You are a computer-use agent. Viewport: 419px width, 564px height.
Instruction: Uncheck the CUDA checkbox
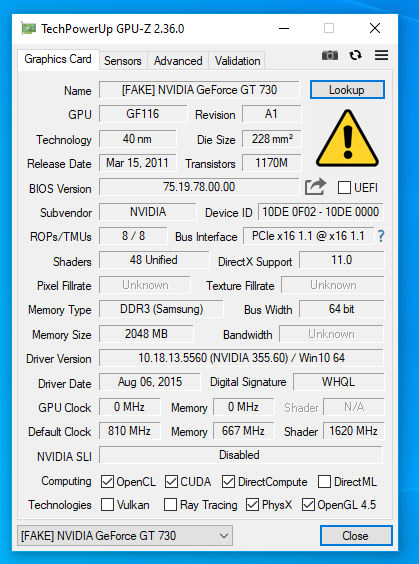tap(171, 482)
